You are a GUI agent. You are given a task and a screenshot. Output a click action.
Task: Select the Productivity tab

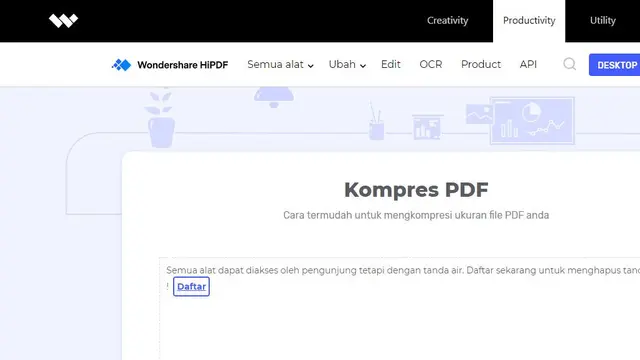pos(529,20)
